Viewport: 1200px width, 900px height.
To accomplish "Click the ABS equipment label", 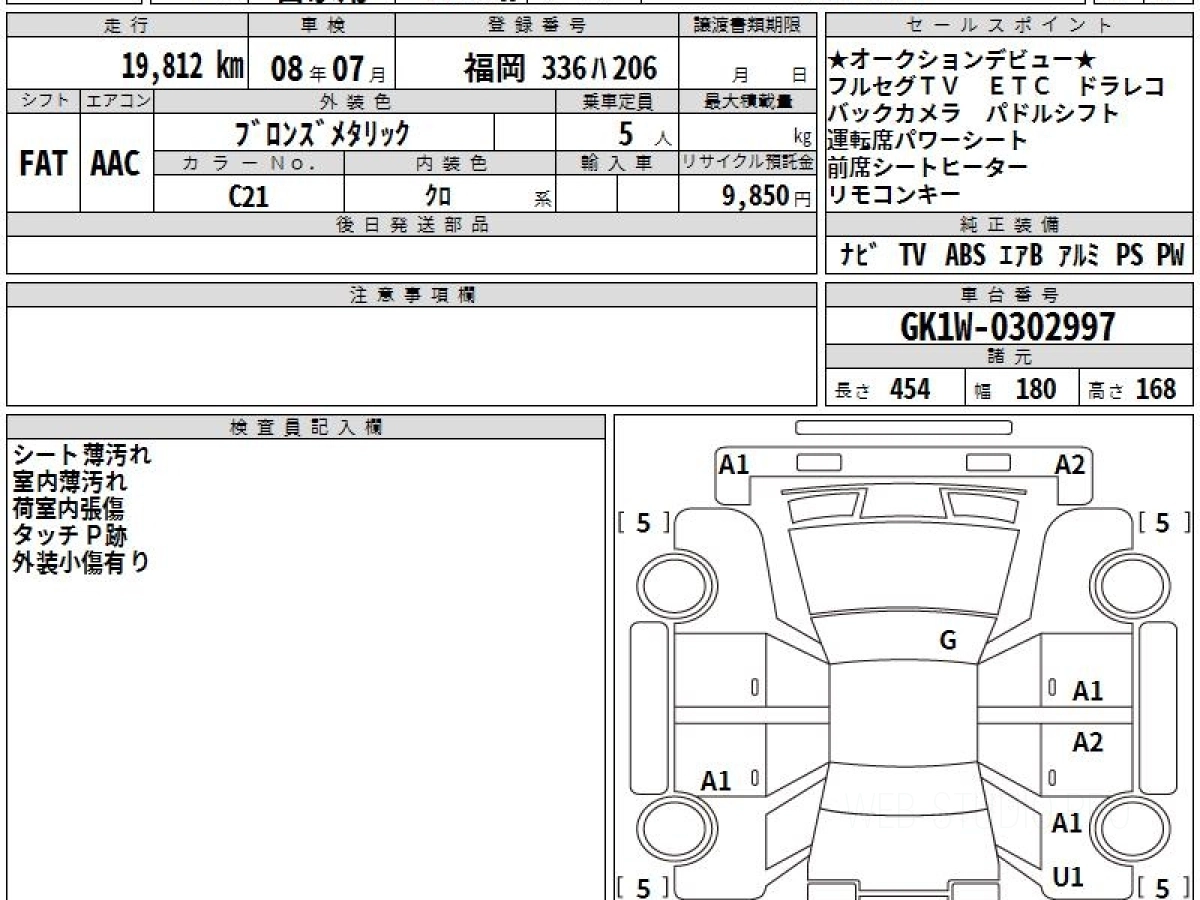I will click(964, 256).
